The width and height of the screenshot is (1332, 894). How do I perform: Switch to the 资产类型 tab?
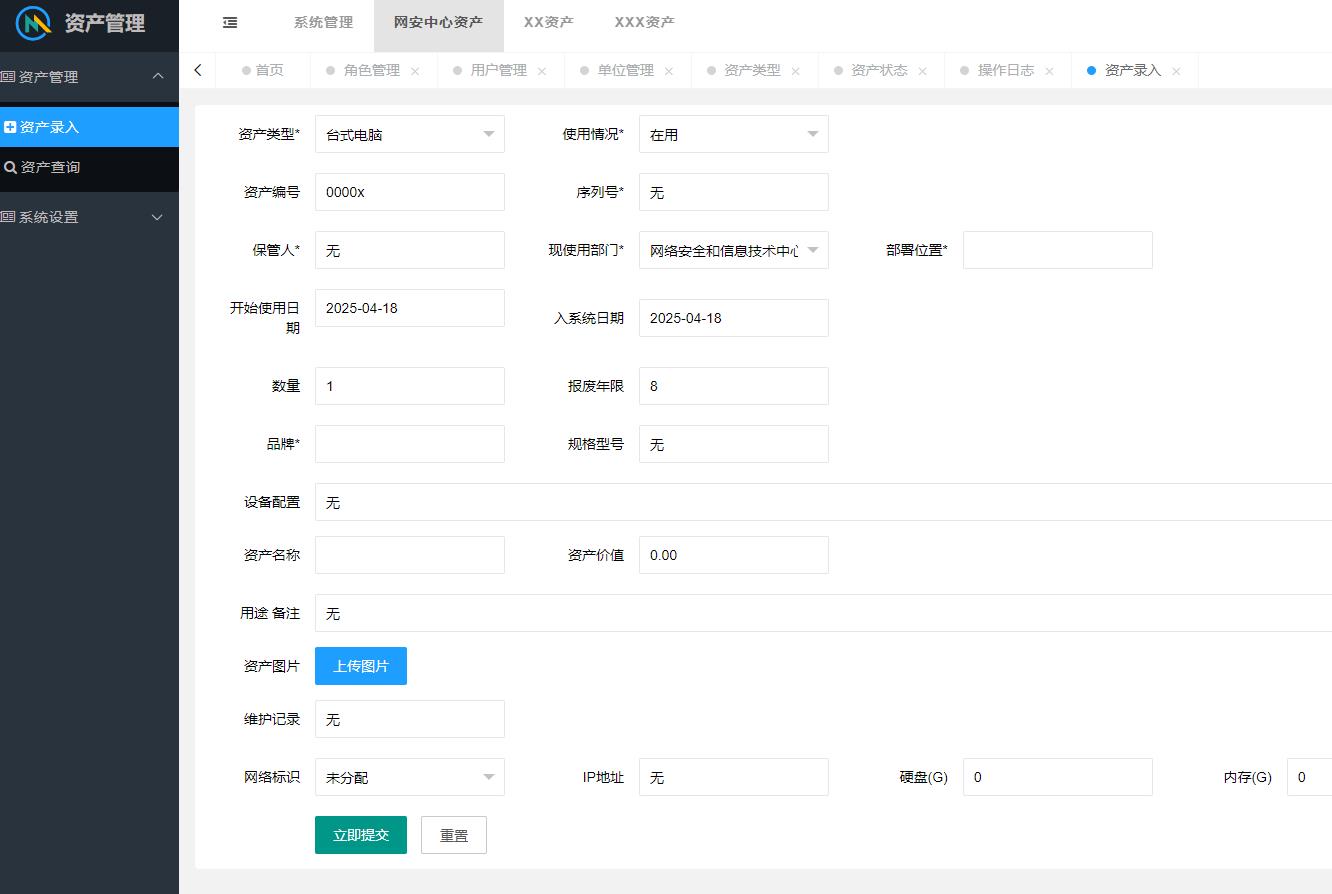coord(752,70)
